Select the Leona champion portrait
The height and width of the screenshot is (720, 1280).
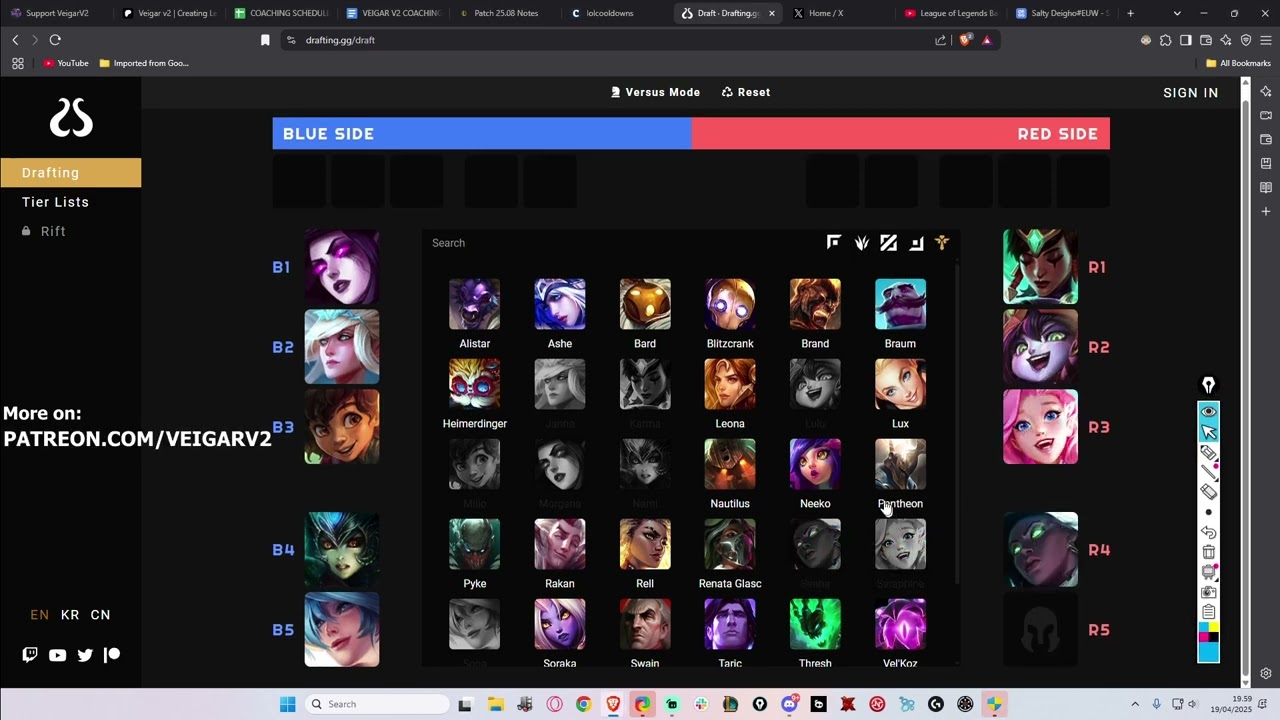click(730, 384)
